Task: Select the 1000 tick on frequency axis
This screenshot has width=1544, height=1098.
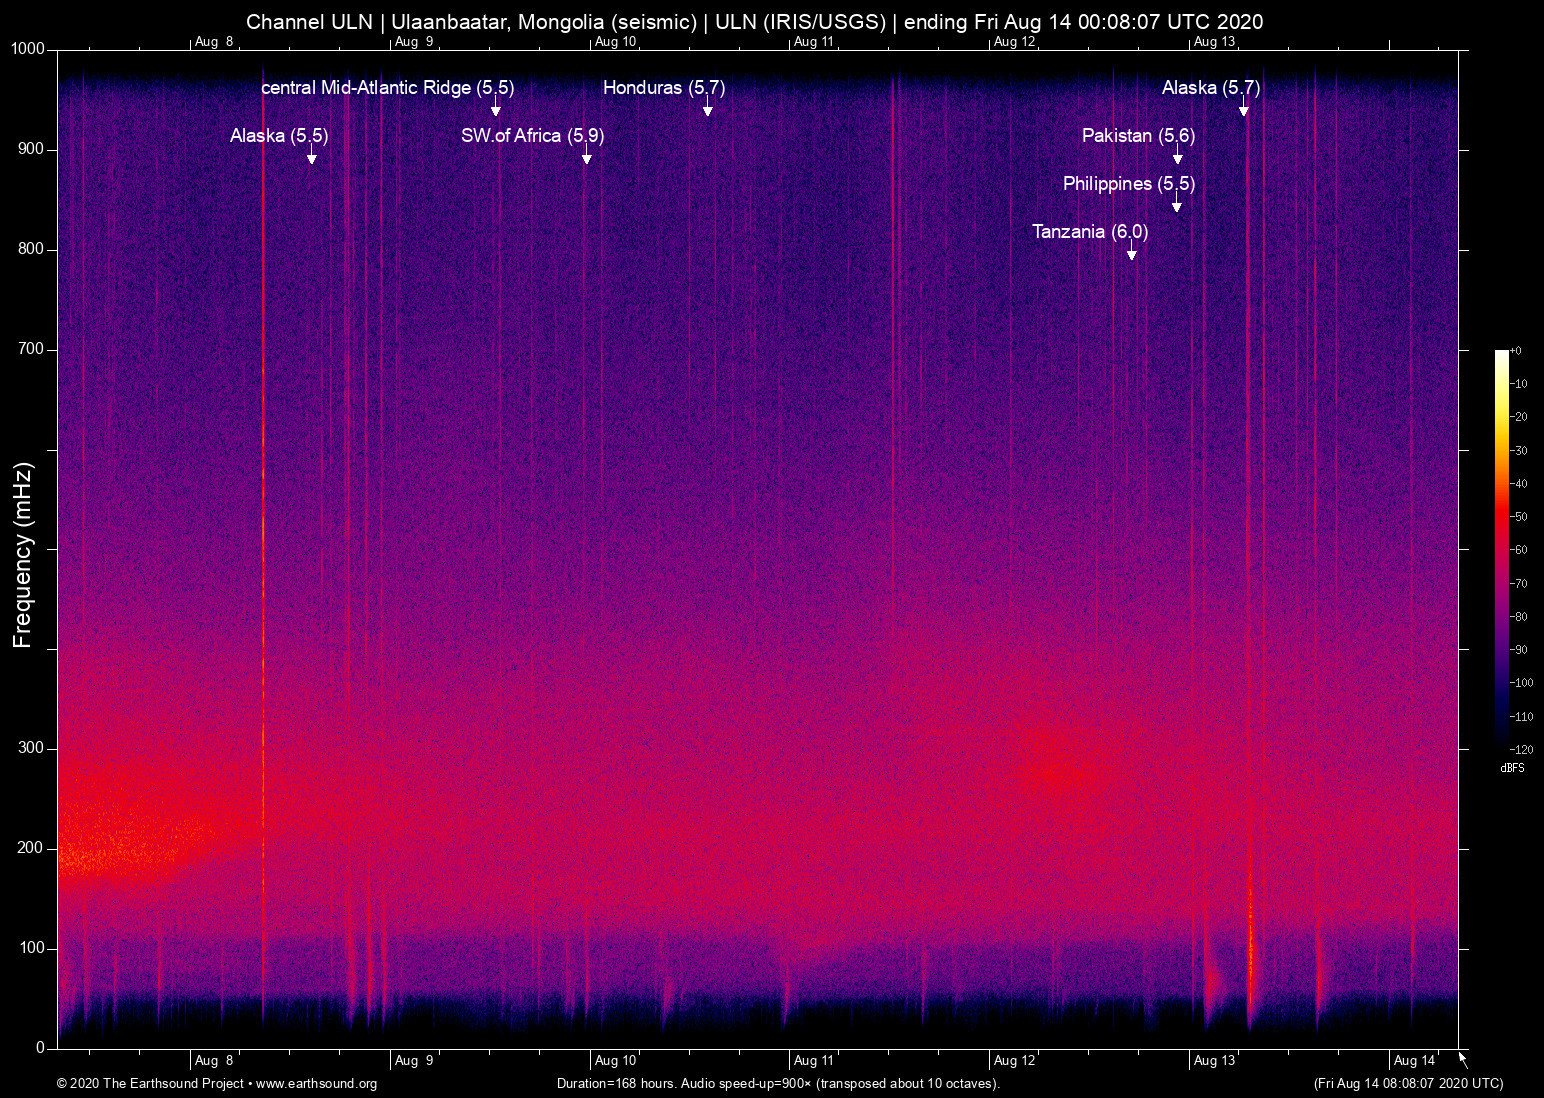Action: coord(27,49)
